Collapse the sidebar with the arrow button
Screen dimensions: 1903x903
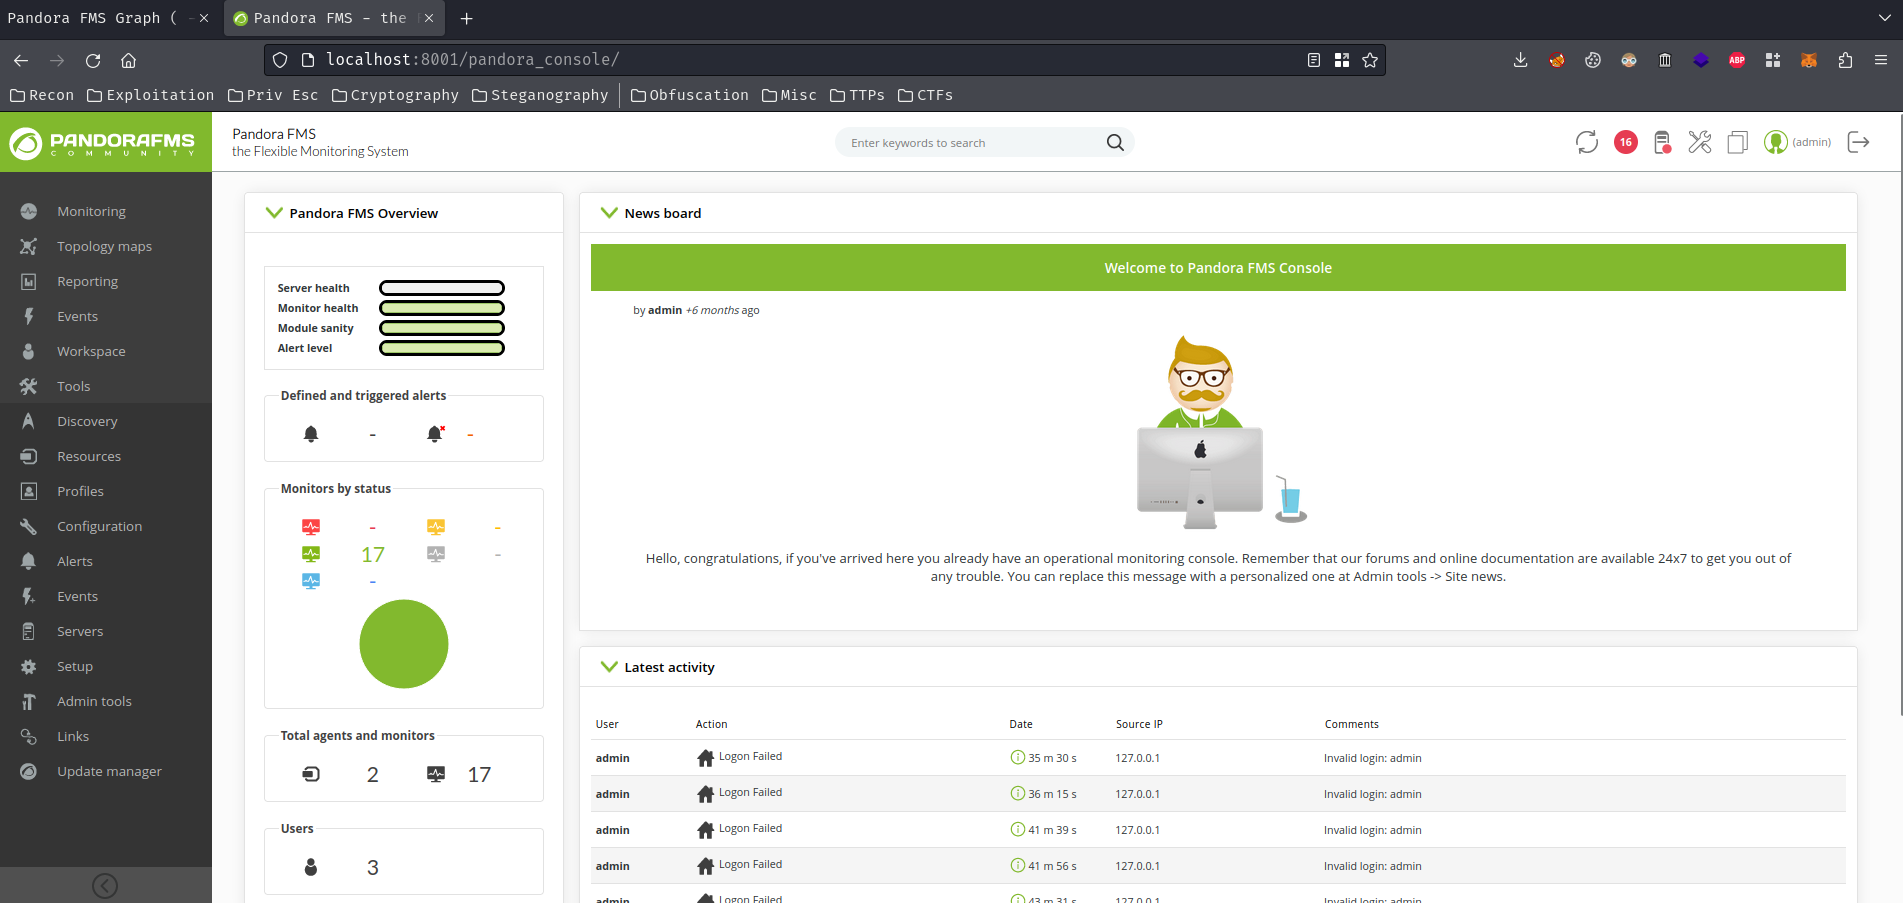click(x=105, y=885)
